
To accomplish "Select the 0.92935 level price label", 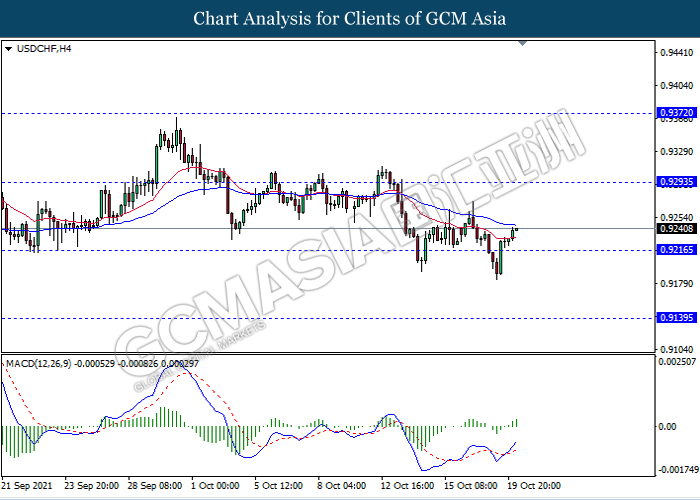I will click(677, 182).
